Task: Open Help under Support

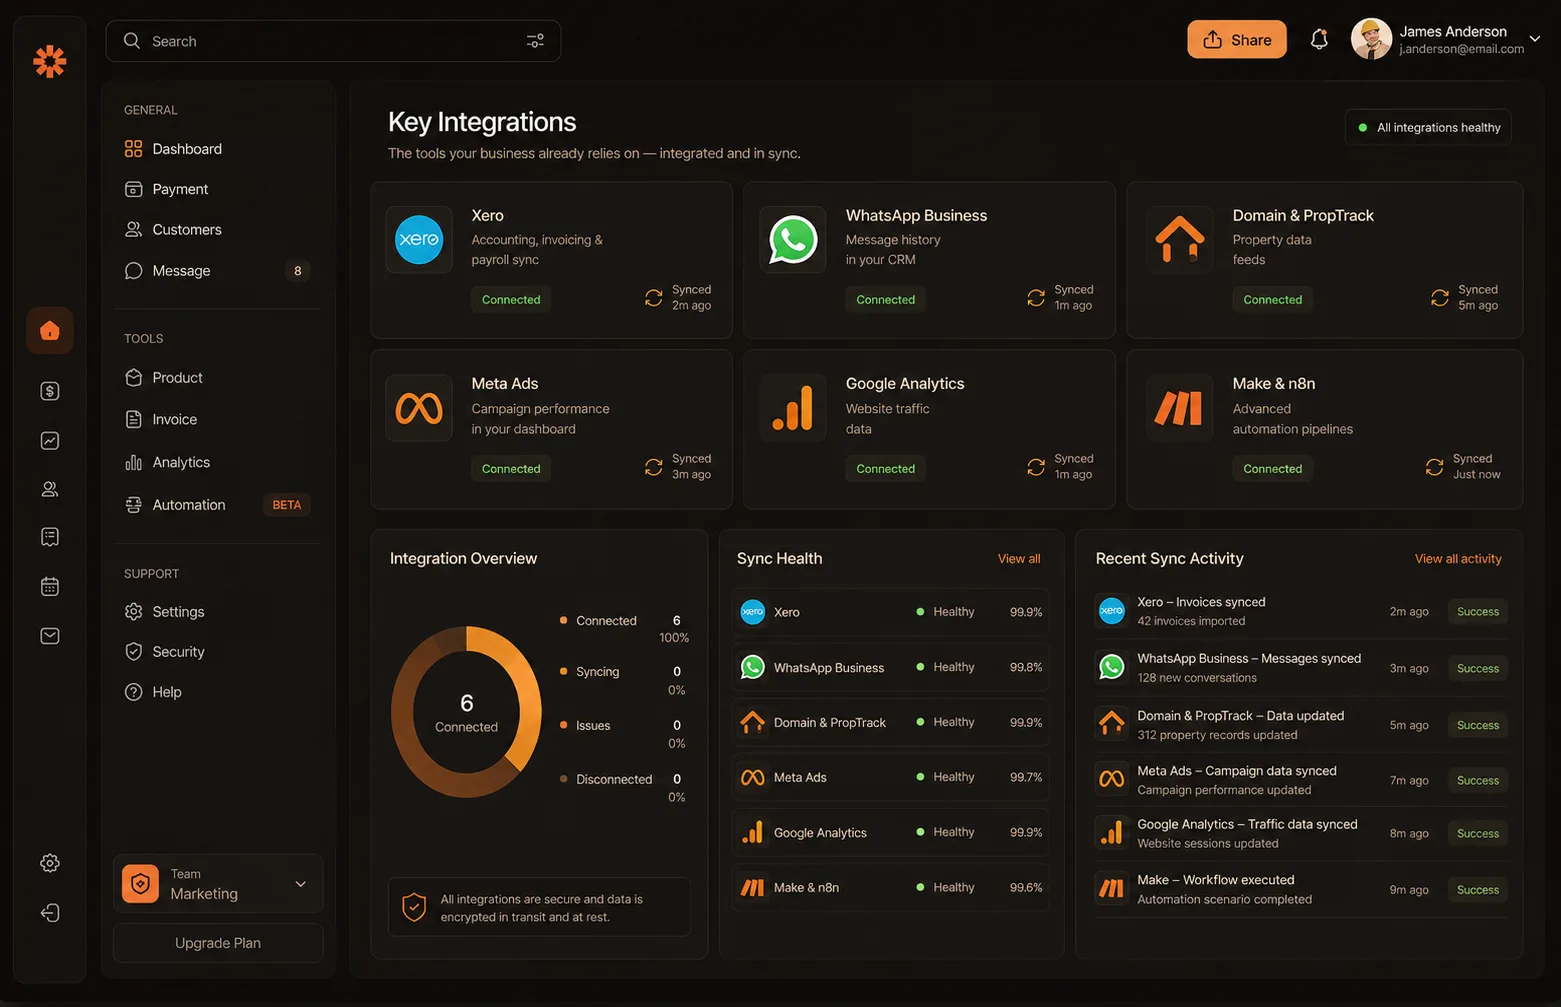Action: pyautogui.click(x=217, y=692)
